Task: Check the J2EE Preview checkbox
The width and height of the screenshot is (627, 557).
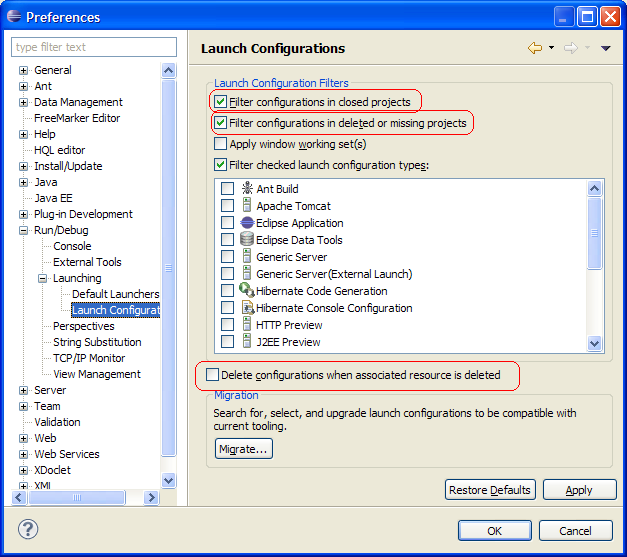Action: coord(228,341)
